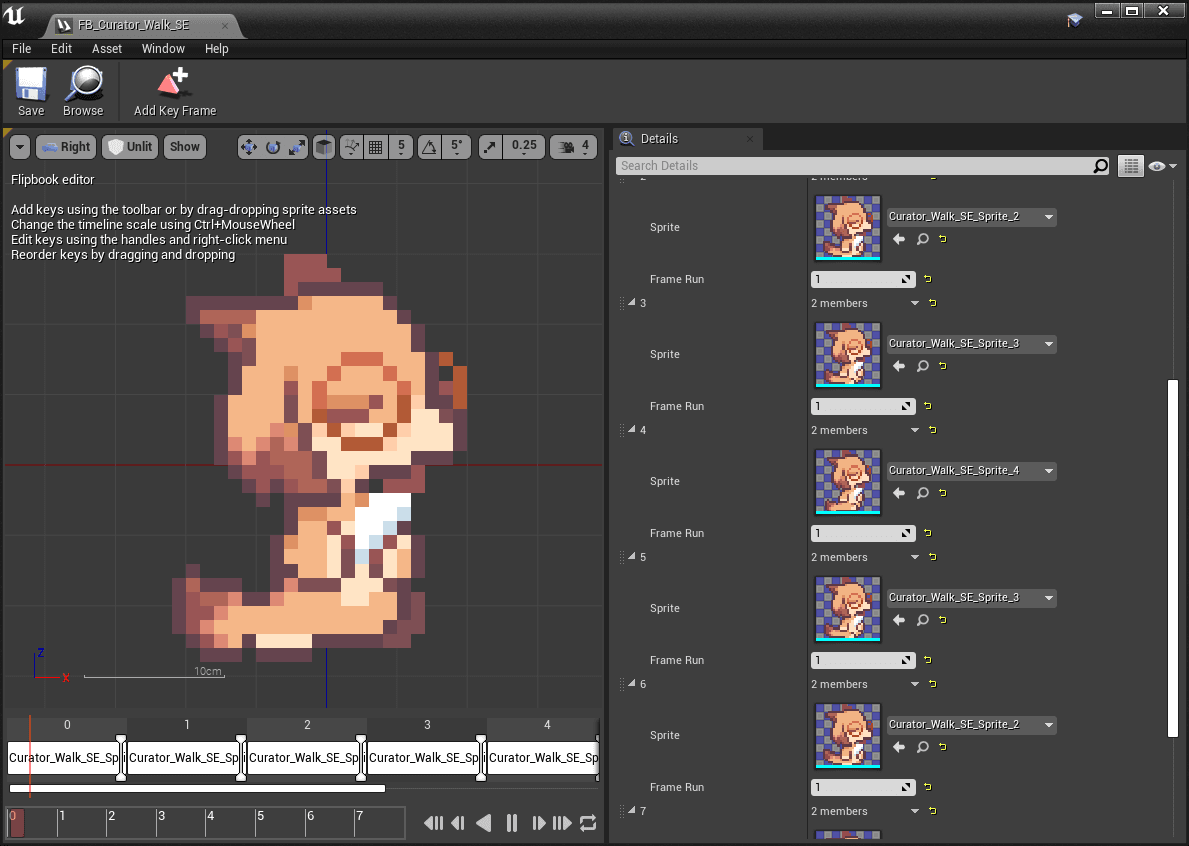
Task: Select key frame 0 in timeline
Action: pos(64,757)
